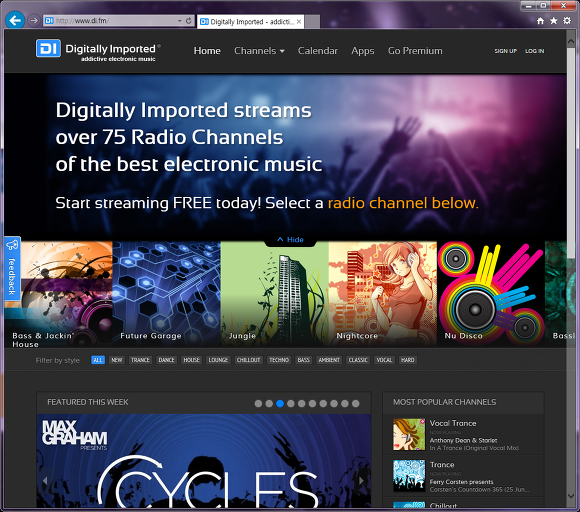Select the Bass & Jackin' House channel
This screenshot has width=580, height=512.
click(x=58, y=294)
